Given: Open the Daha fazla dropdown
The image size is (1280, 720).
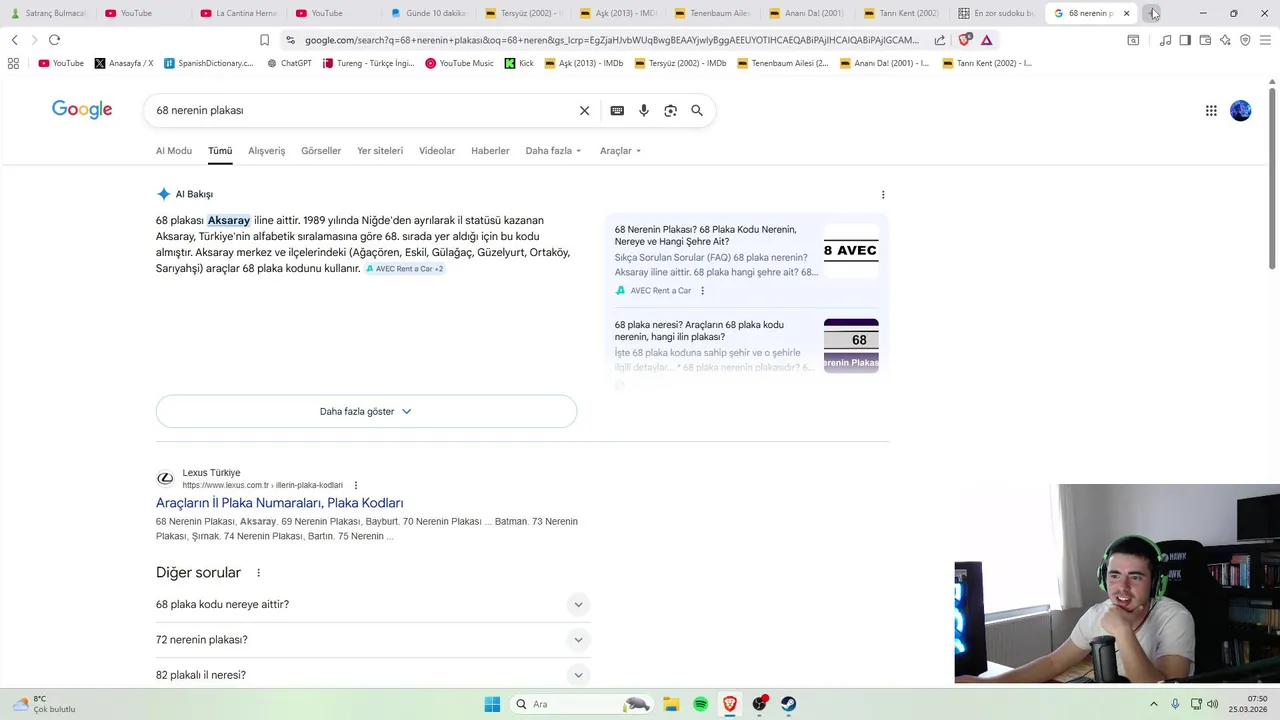Looking at the screenshot, I should [553, 151].
